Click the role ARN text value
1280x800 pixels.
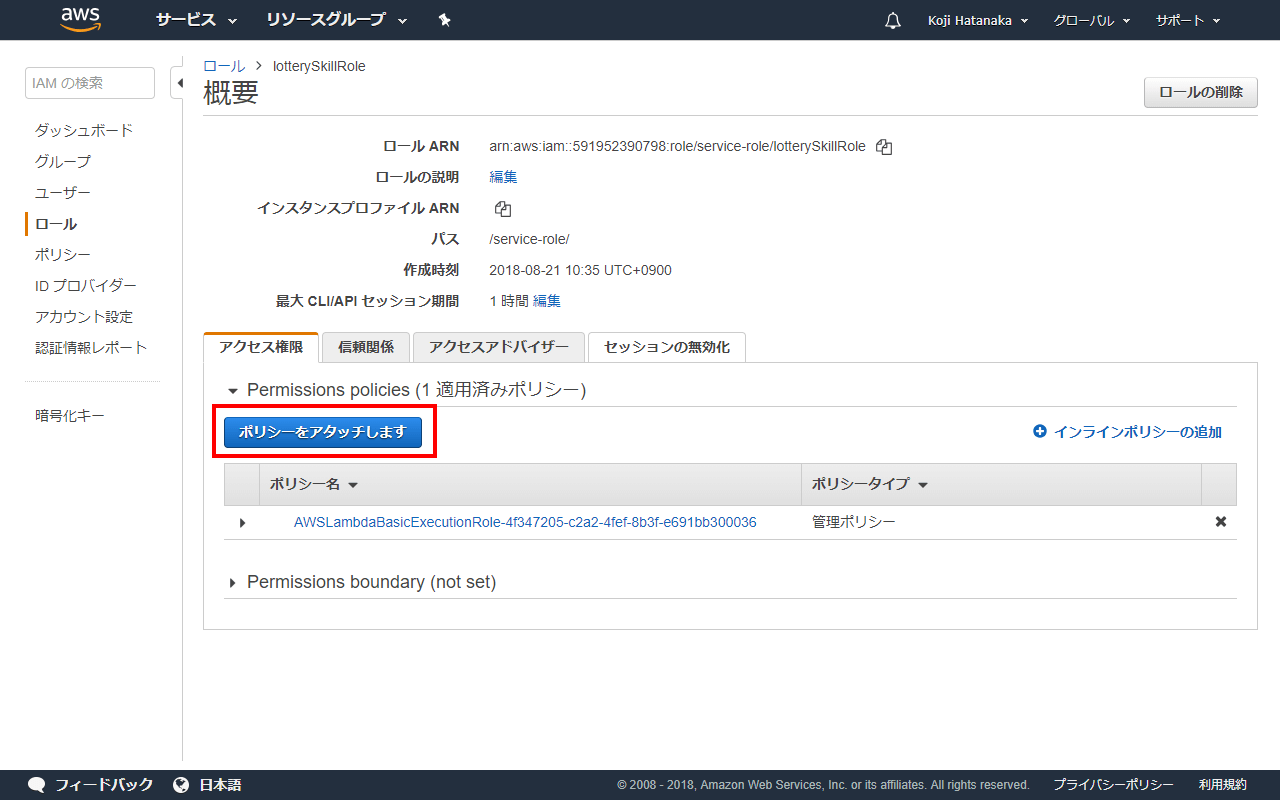pos(677,146)
